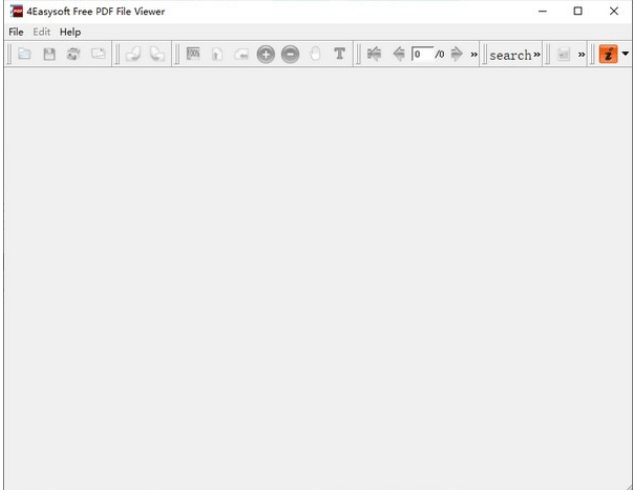Expand the overflow chevron left of the orange info icon

582,54
